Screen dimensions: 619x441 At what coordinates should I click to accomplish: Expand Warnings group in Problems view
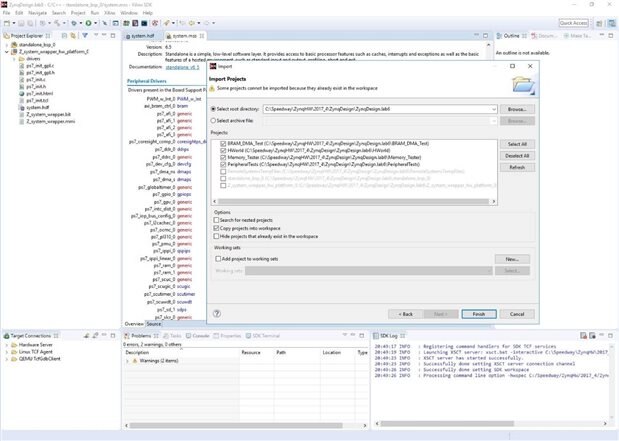pos(128,361)
